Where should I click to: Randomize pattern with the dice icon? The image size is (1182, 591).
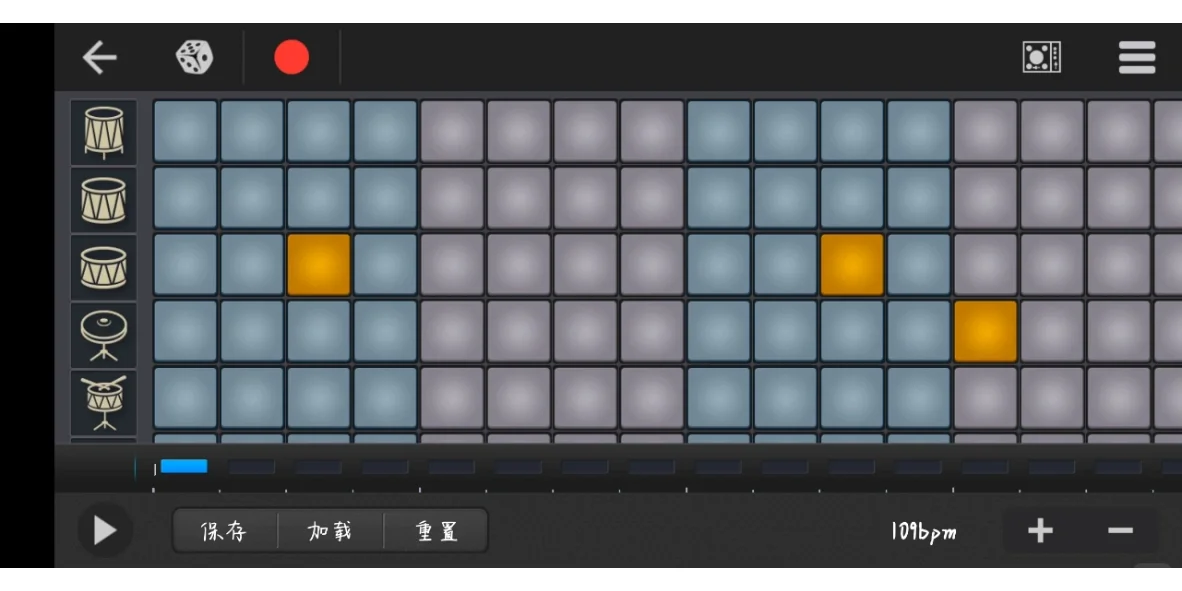pyautogui.click(x=194, y=57)
